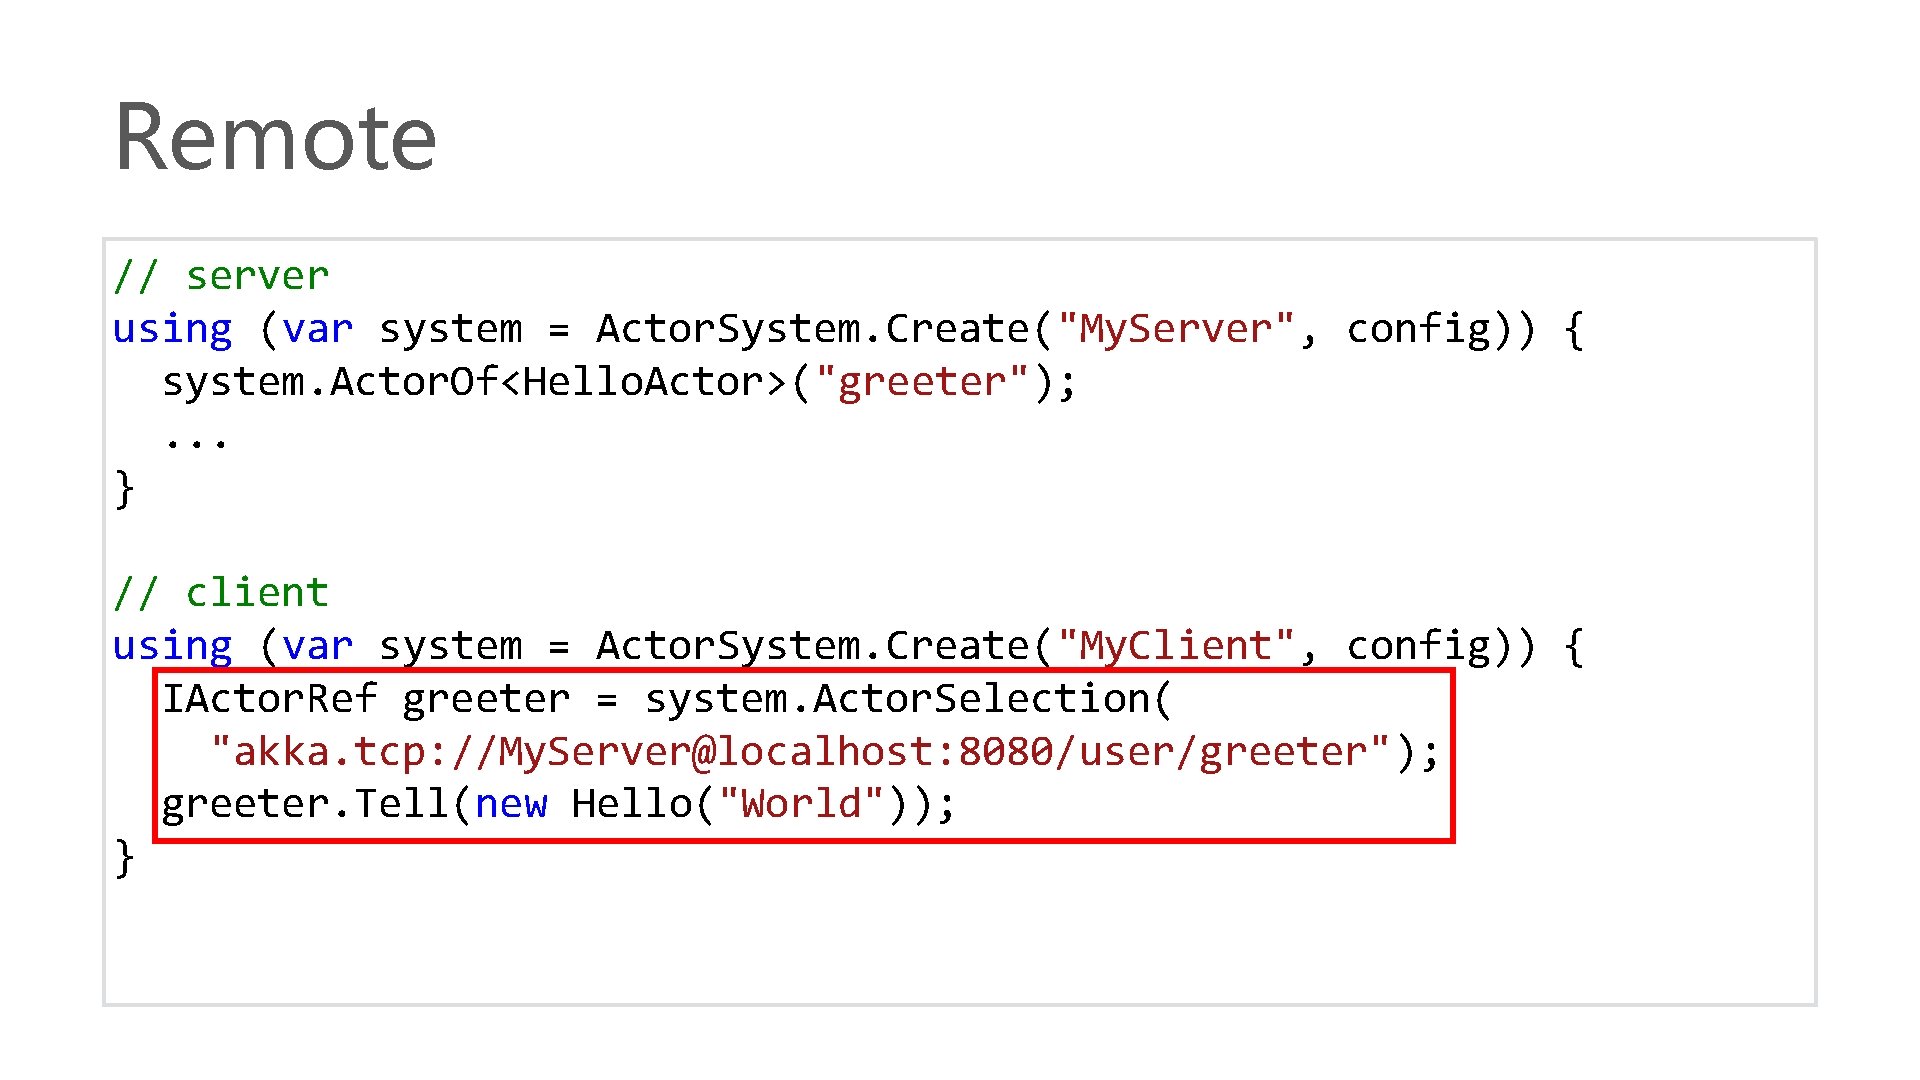The height and width of the screenshot is (1080, 1920).
Task: Click the ActorSystem.Create server icon
Action: pyautogui.click(x=816, y=327)
